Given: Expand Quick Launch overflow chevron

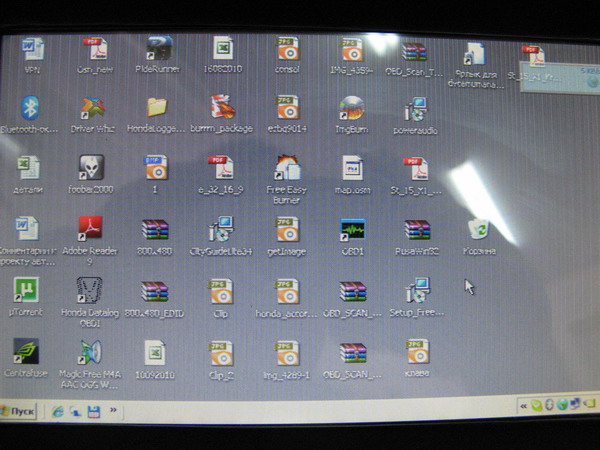Looking at the screenshot, I should click(x=113, y=410).
